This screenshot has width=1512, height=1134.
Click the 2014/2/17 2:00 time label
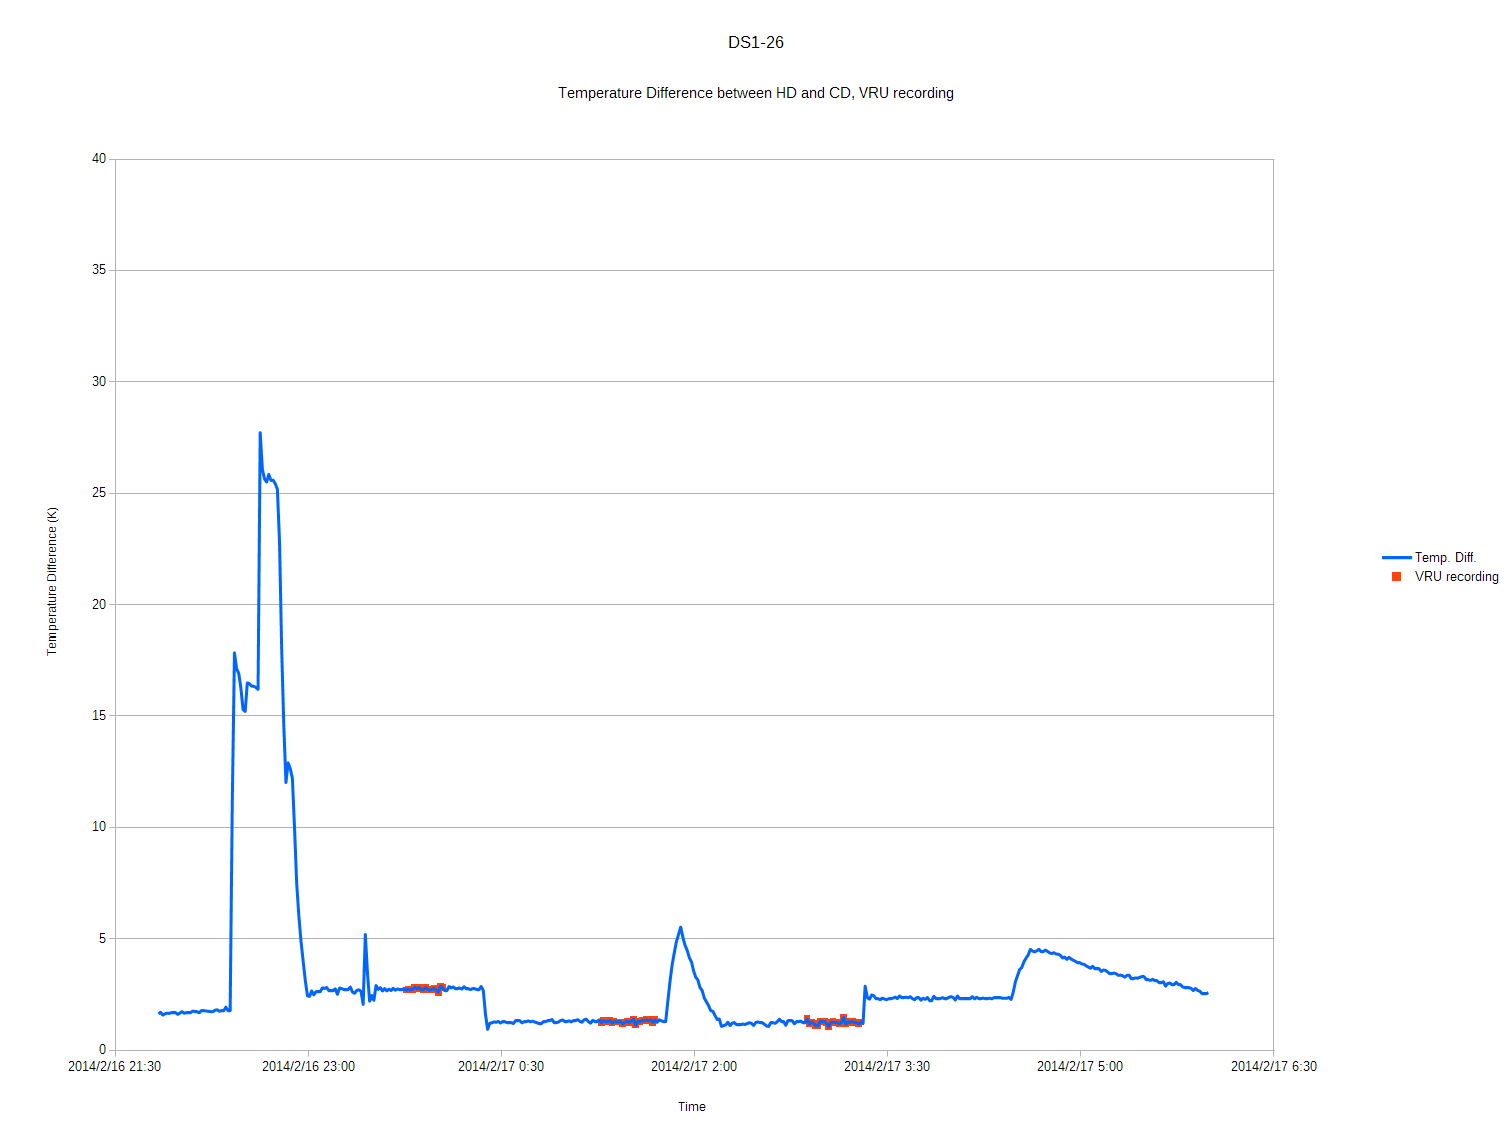[x=694, y=1067]
